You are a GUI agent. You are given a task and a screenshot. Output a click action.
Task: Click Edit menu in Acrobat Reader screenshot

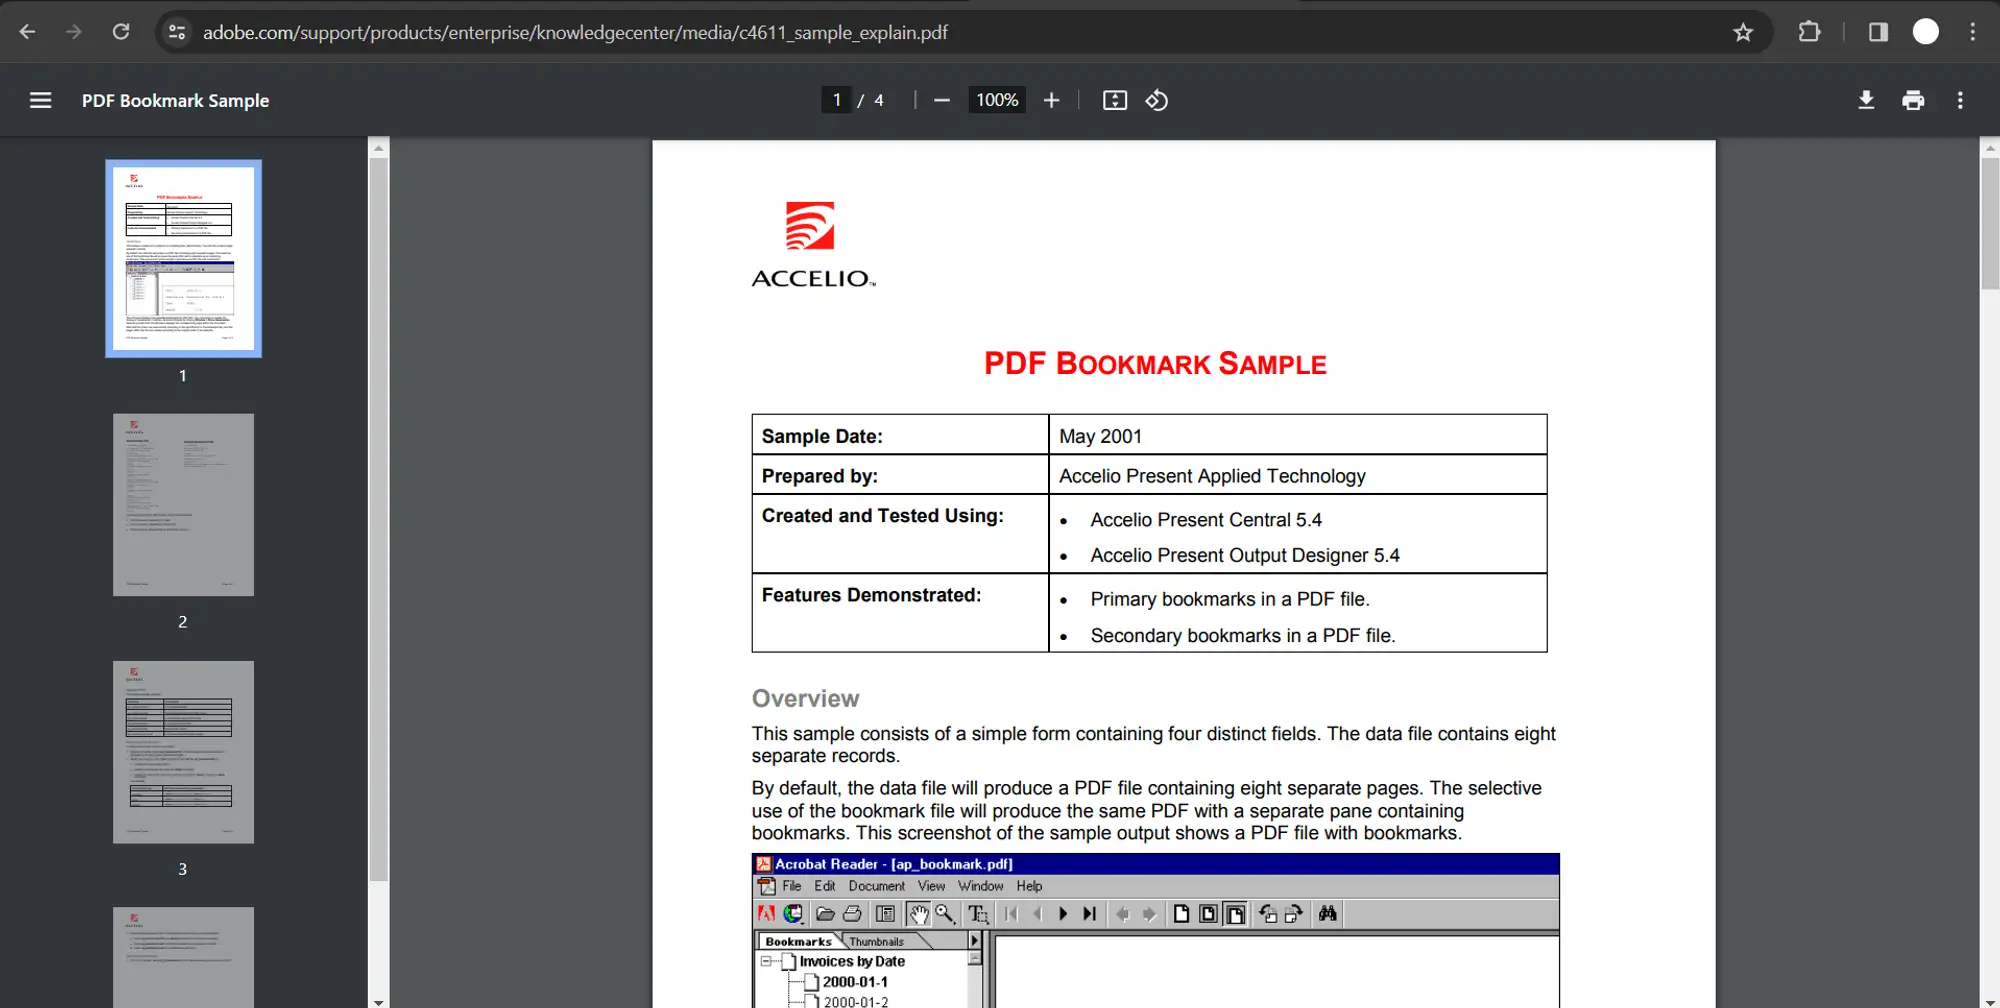tap(824, 886)
